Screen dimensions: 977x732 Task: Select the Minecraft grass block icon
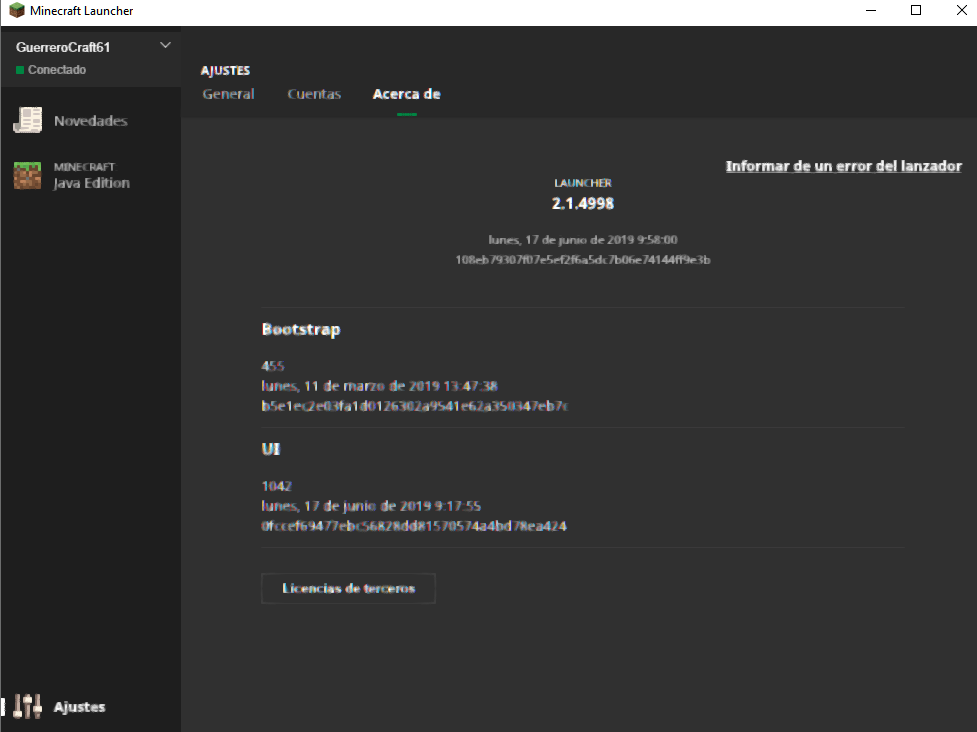(27, 175)
